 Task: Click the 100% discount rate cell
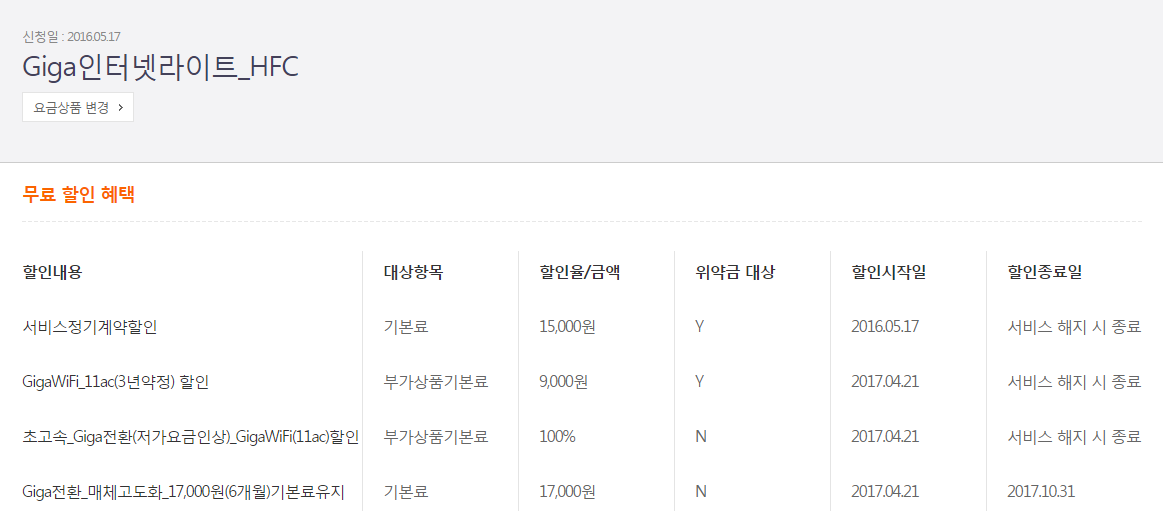[x=557, y=437]
